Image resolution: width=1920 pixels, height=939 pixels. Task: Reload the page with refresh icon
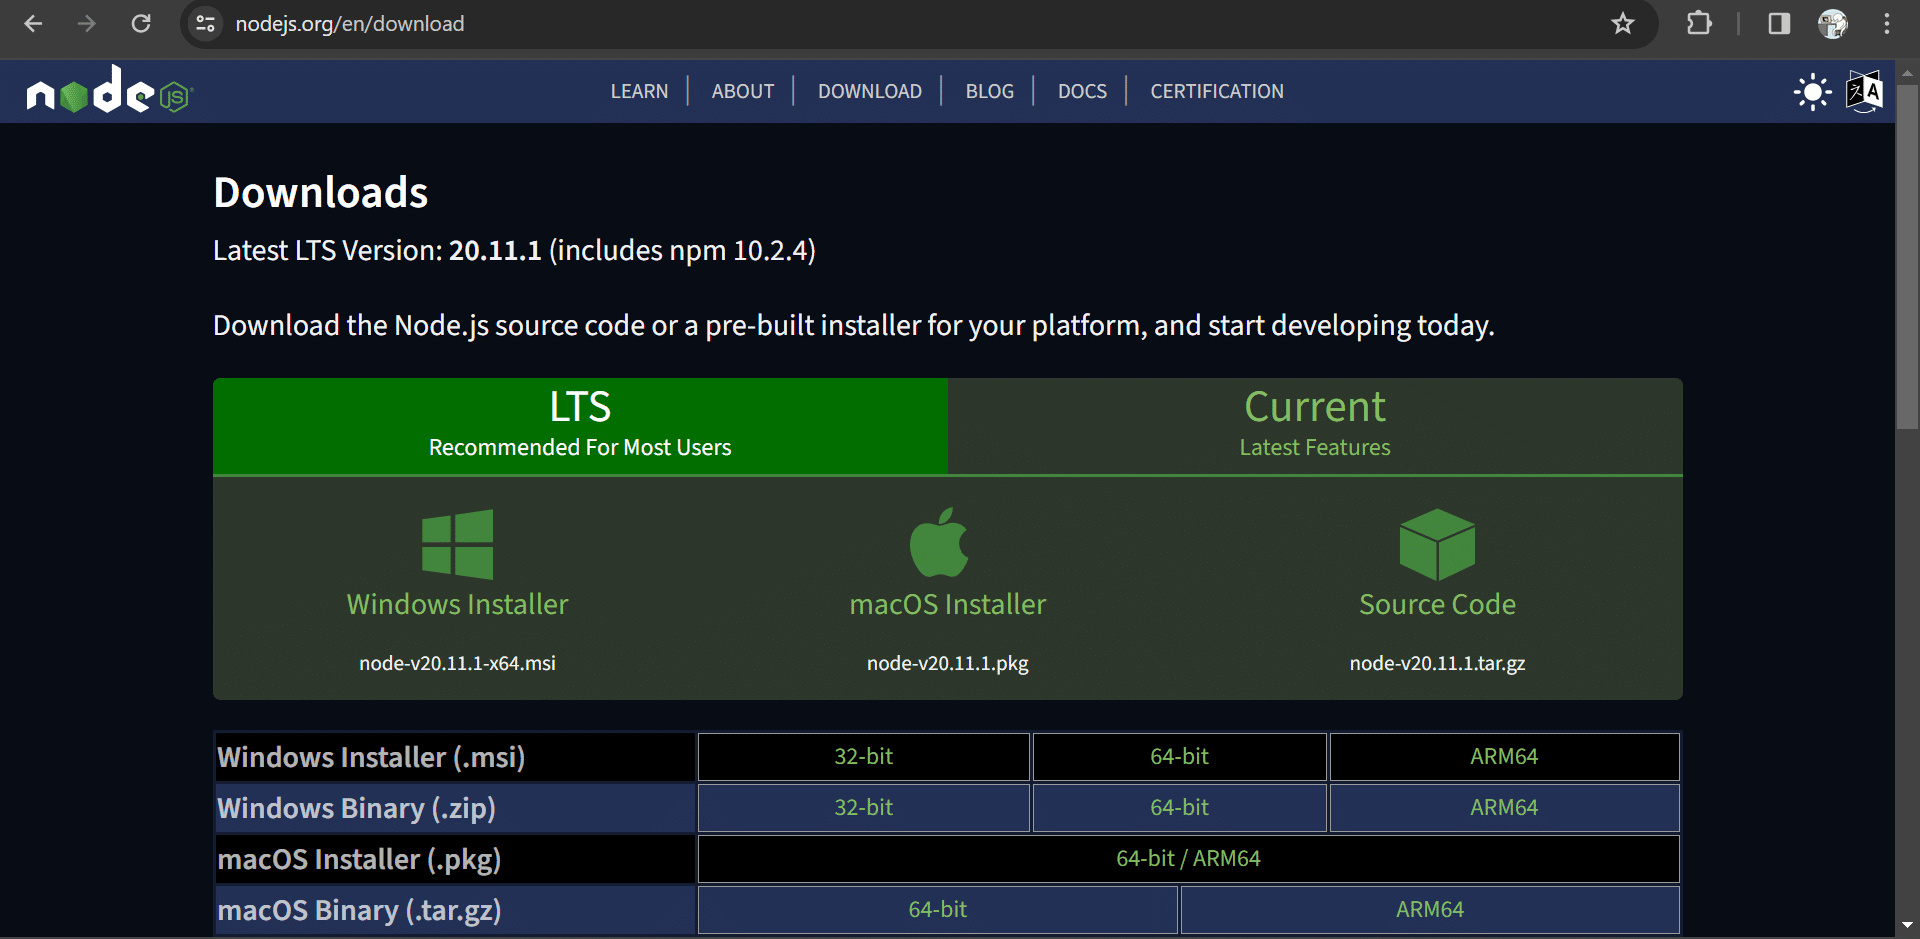(141, 23)
